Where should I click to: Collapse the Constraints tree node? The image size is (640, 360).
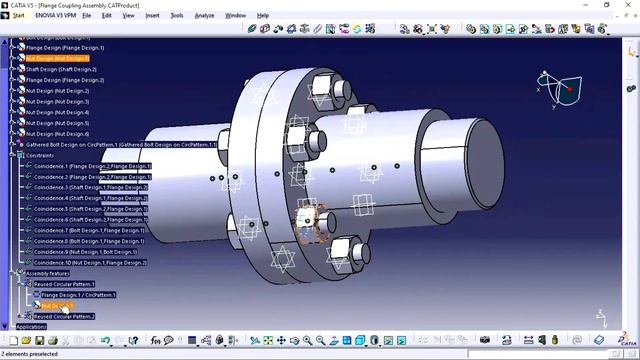pos(12,156)
